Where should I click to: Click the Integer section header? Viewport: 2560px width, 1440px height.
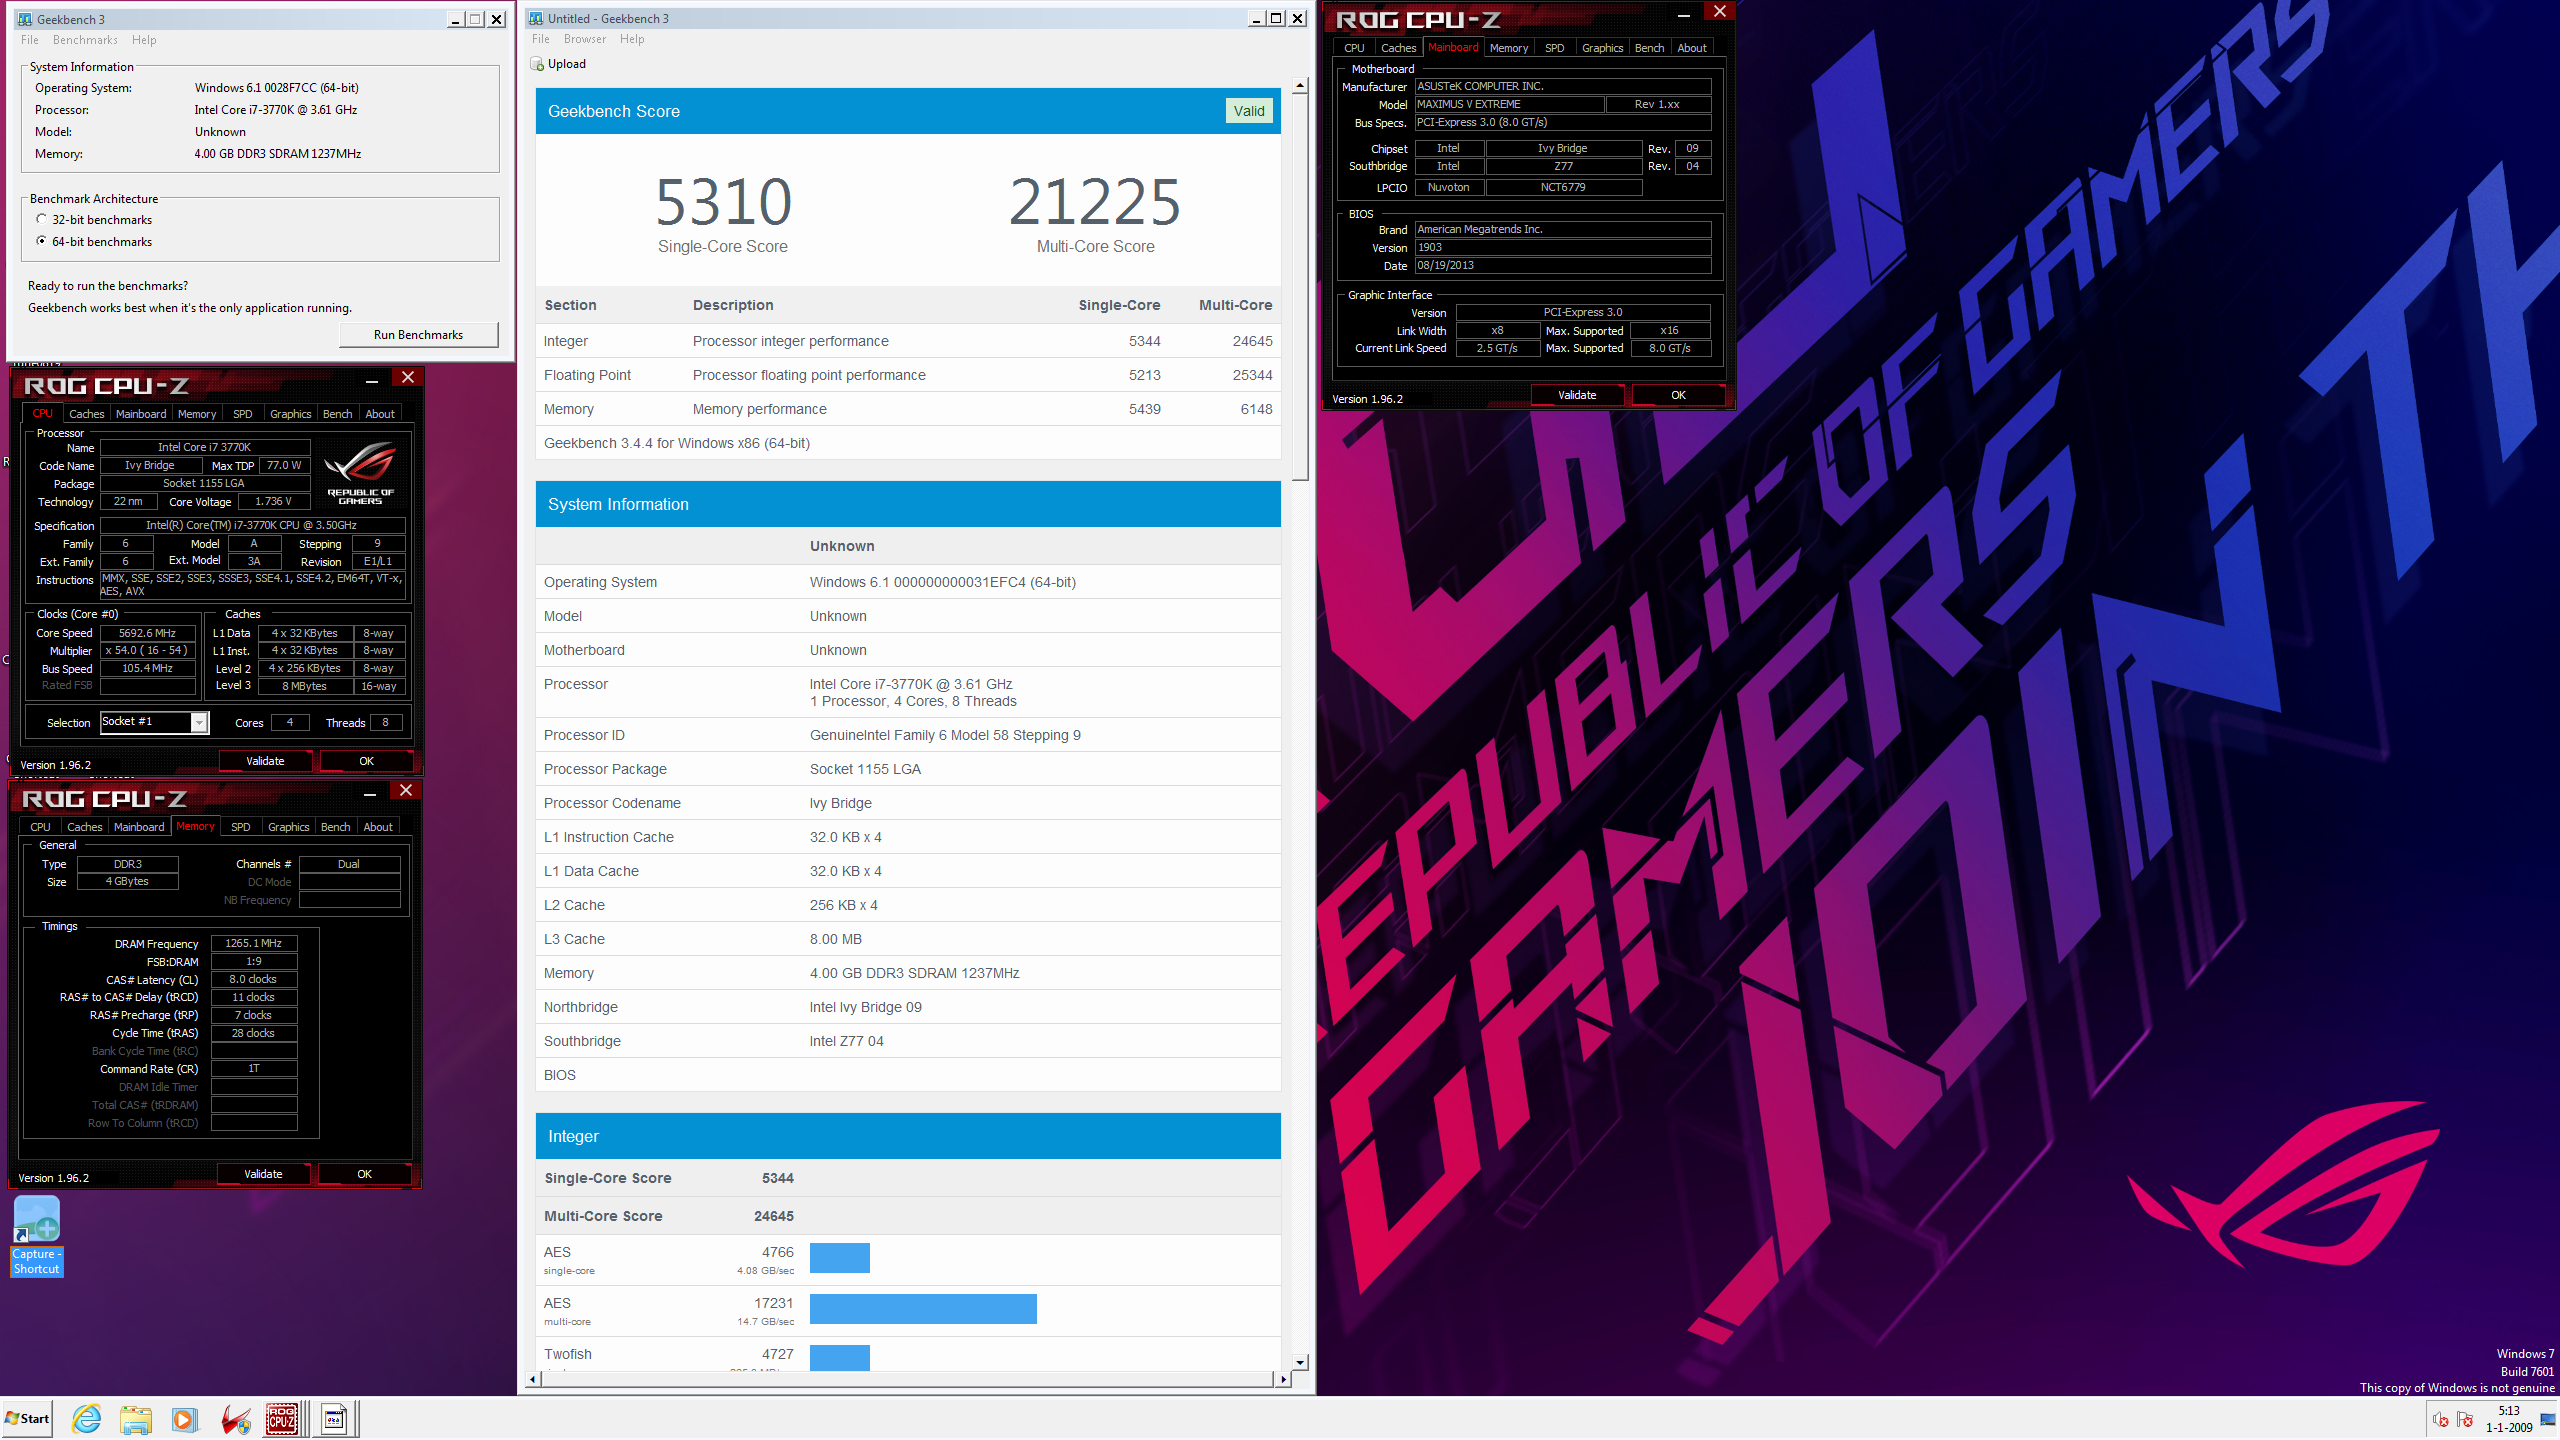[908, 1136]
